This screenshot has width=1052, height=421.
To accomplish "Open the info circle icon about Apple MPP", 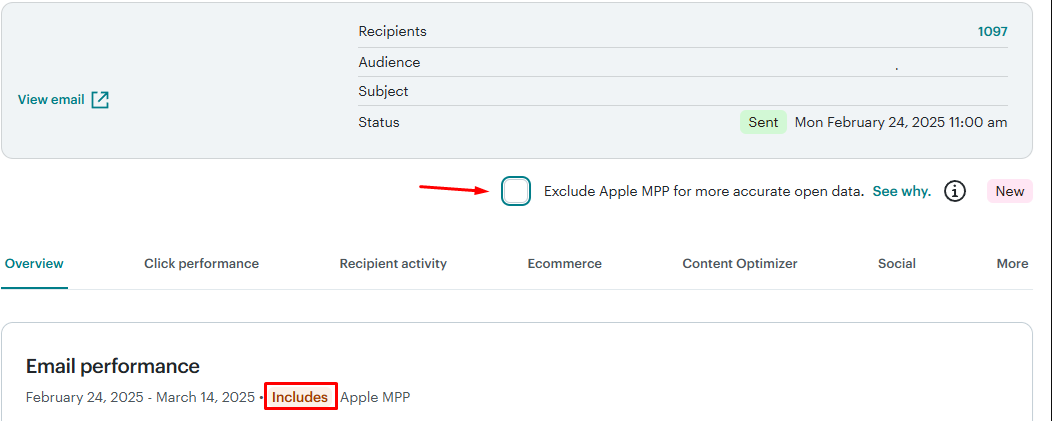I will pos(955,191).
